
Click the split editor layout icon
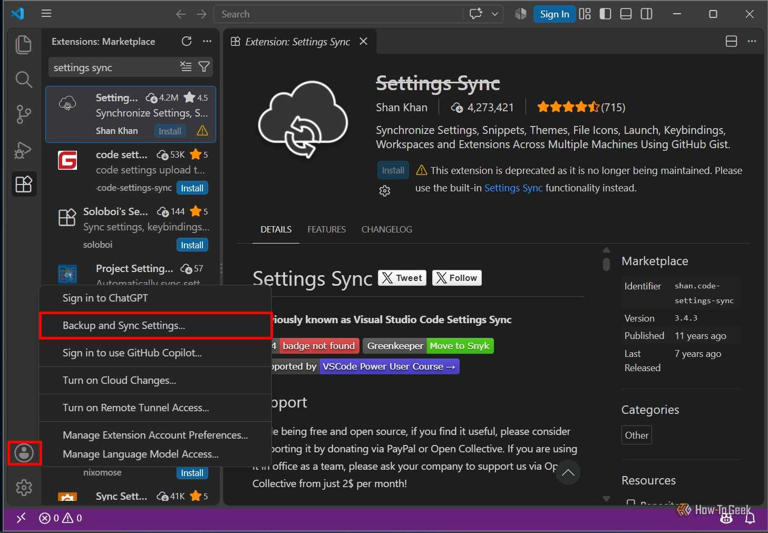point(731,42)
